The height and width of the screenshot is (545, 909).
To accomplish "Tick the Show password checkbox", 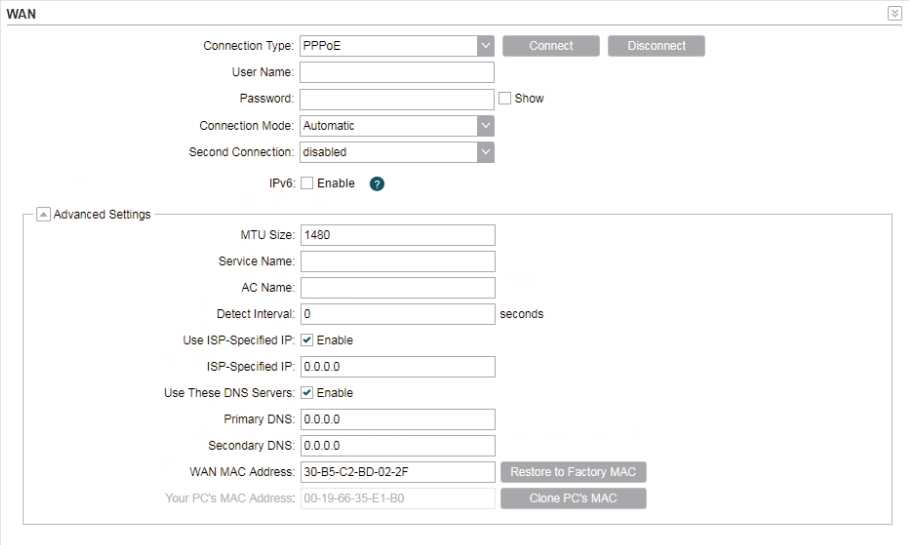I will click(x=505, y=99).
